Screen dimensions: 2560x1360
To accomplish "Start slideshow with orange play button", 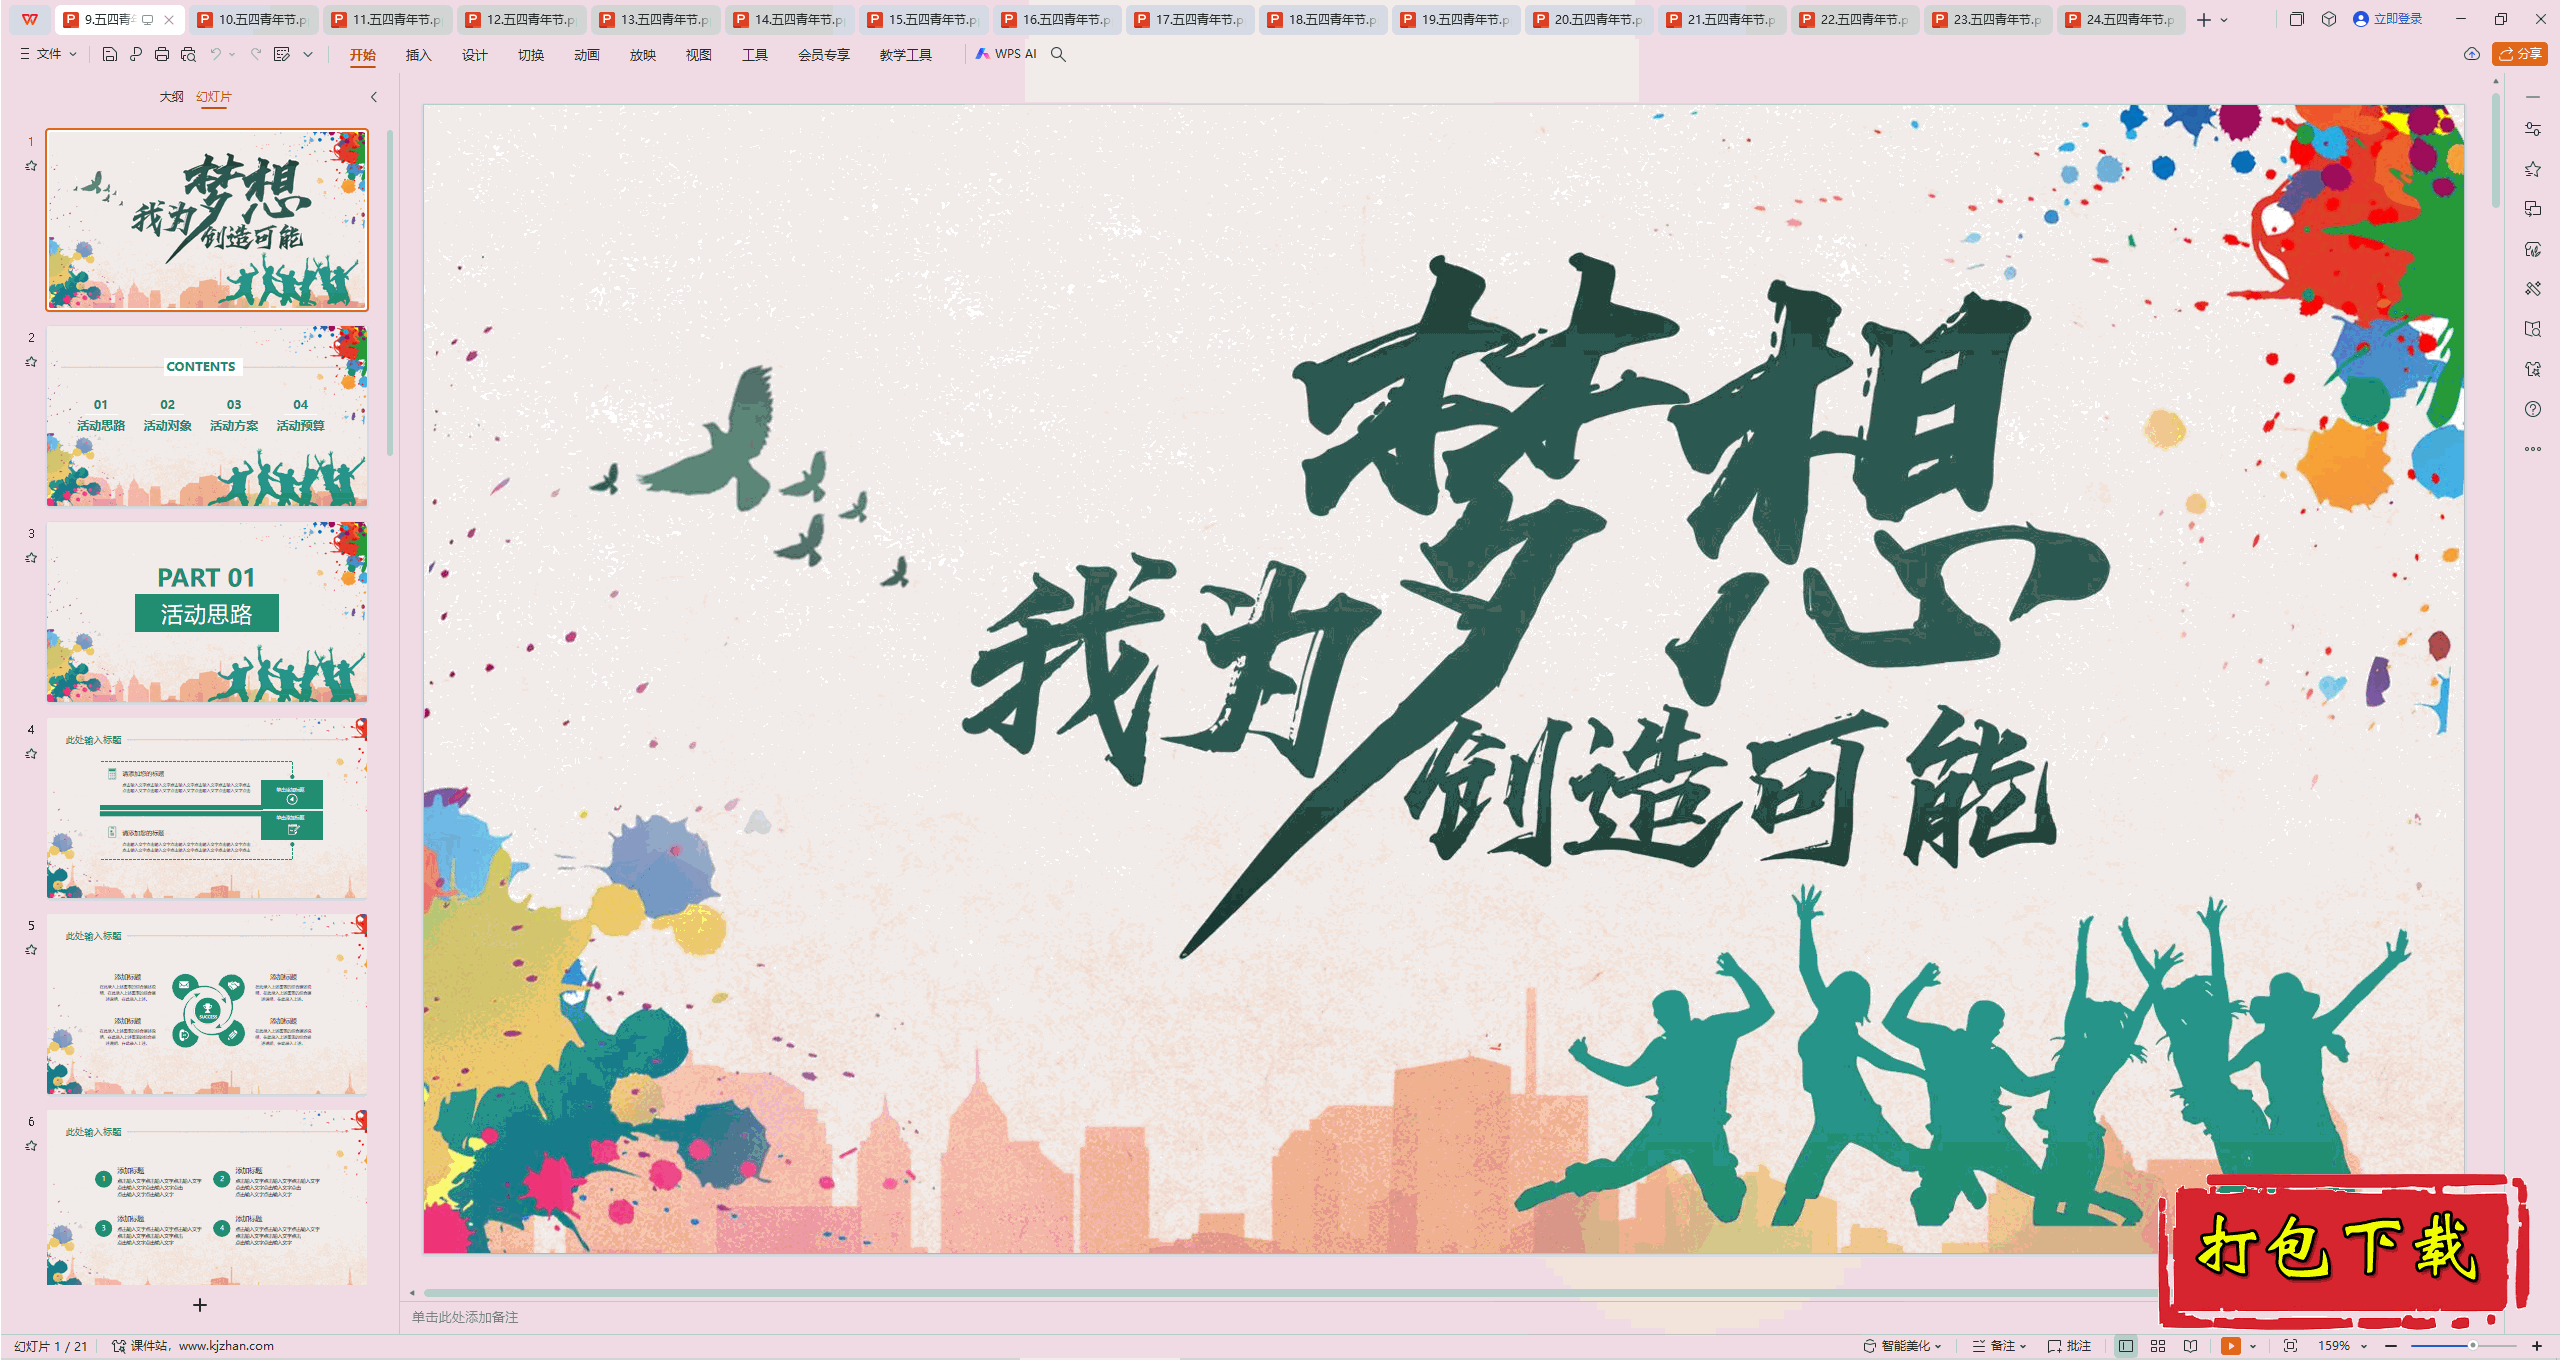I will coord(2231,1346).
